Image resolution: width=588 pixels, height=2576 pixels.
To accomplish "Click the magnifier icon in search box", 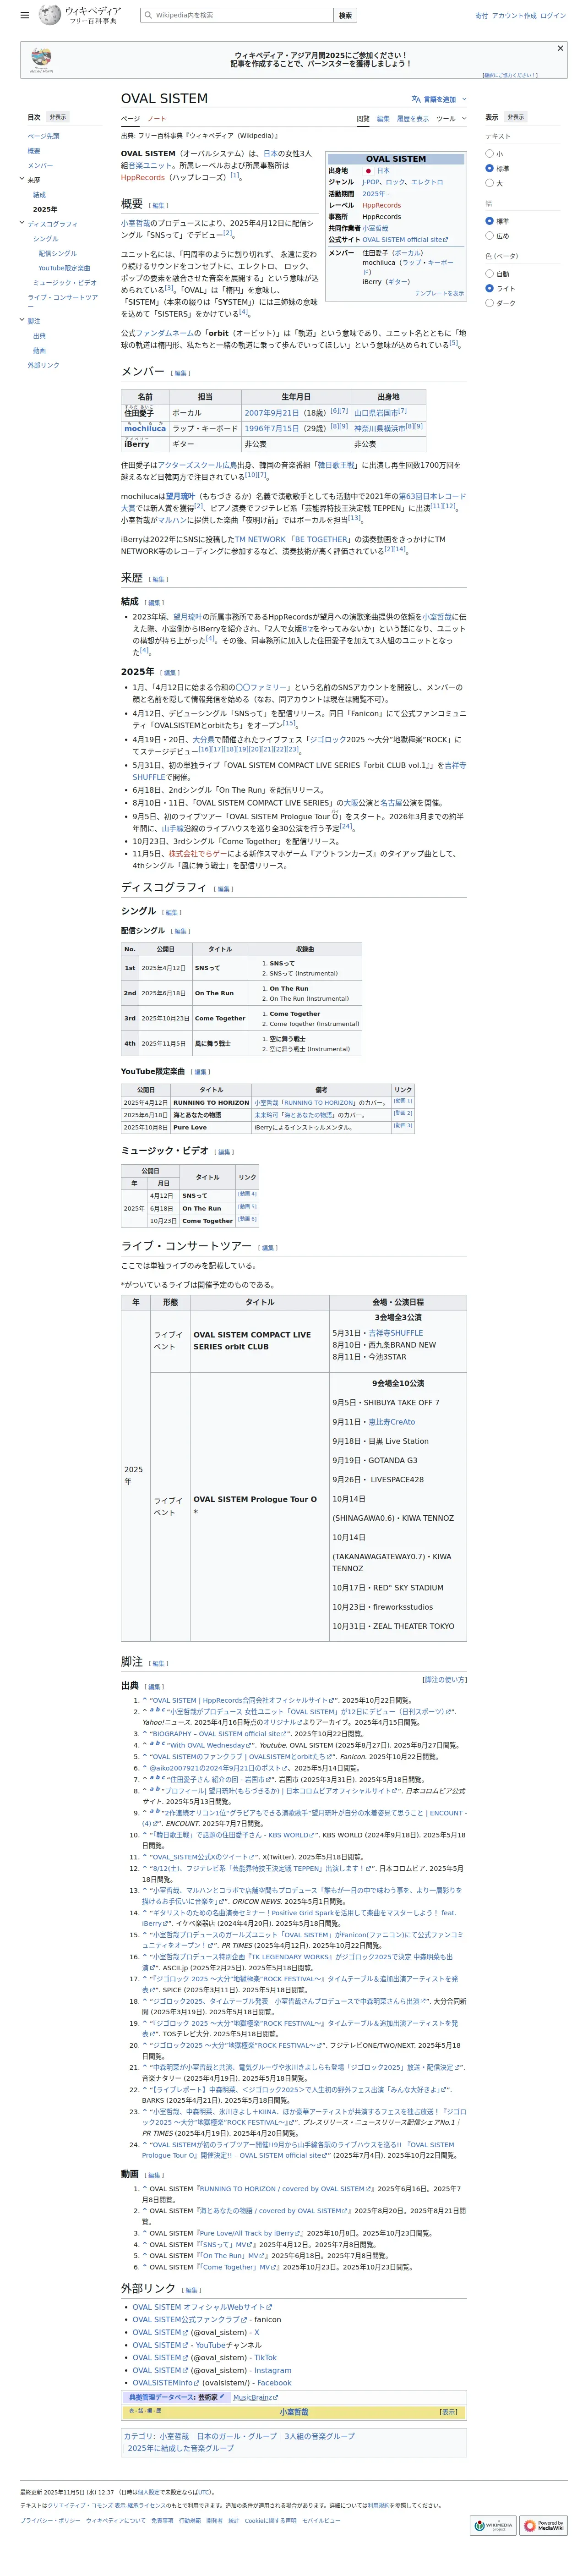I will click(148, 15).
